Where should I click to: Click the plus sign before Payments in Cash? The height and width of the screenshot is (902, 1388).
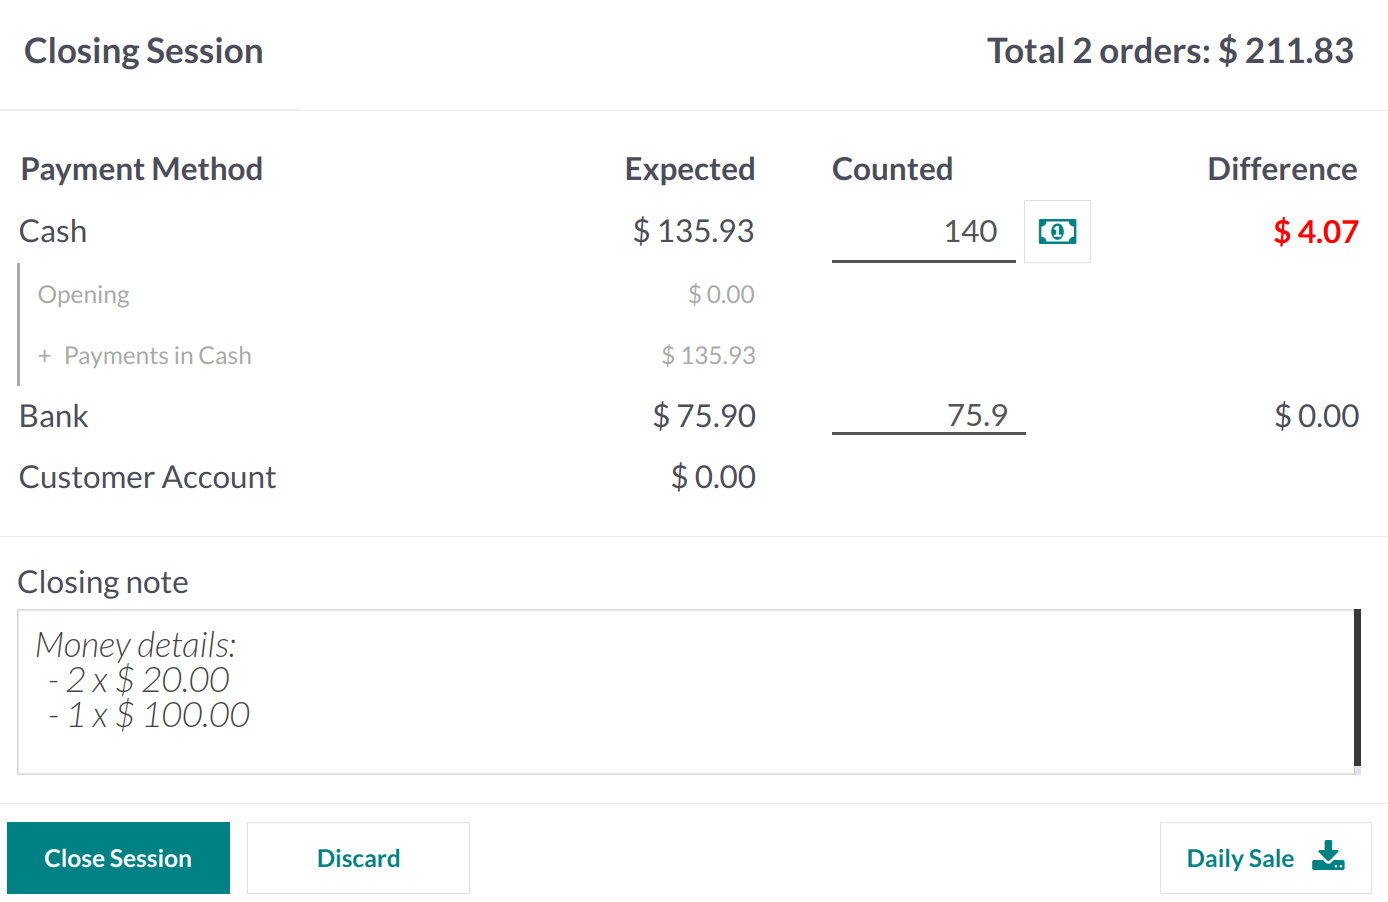(x=44, y=356)
